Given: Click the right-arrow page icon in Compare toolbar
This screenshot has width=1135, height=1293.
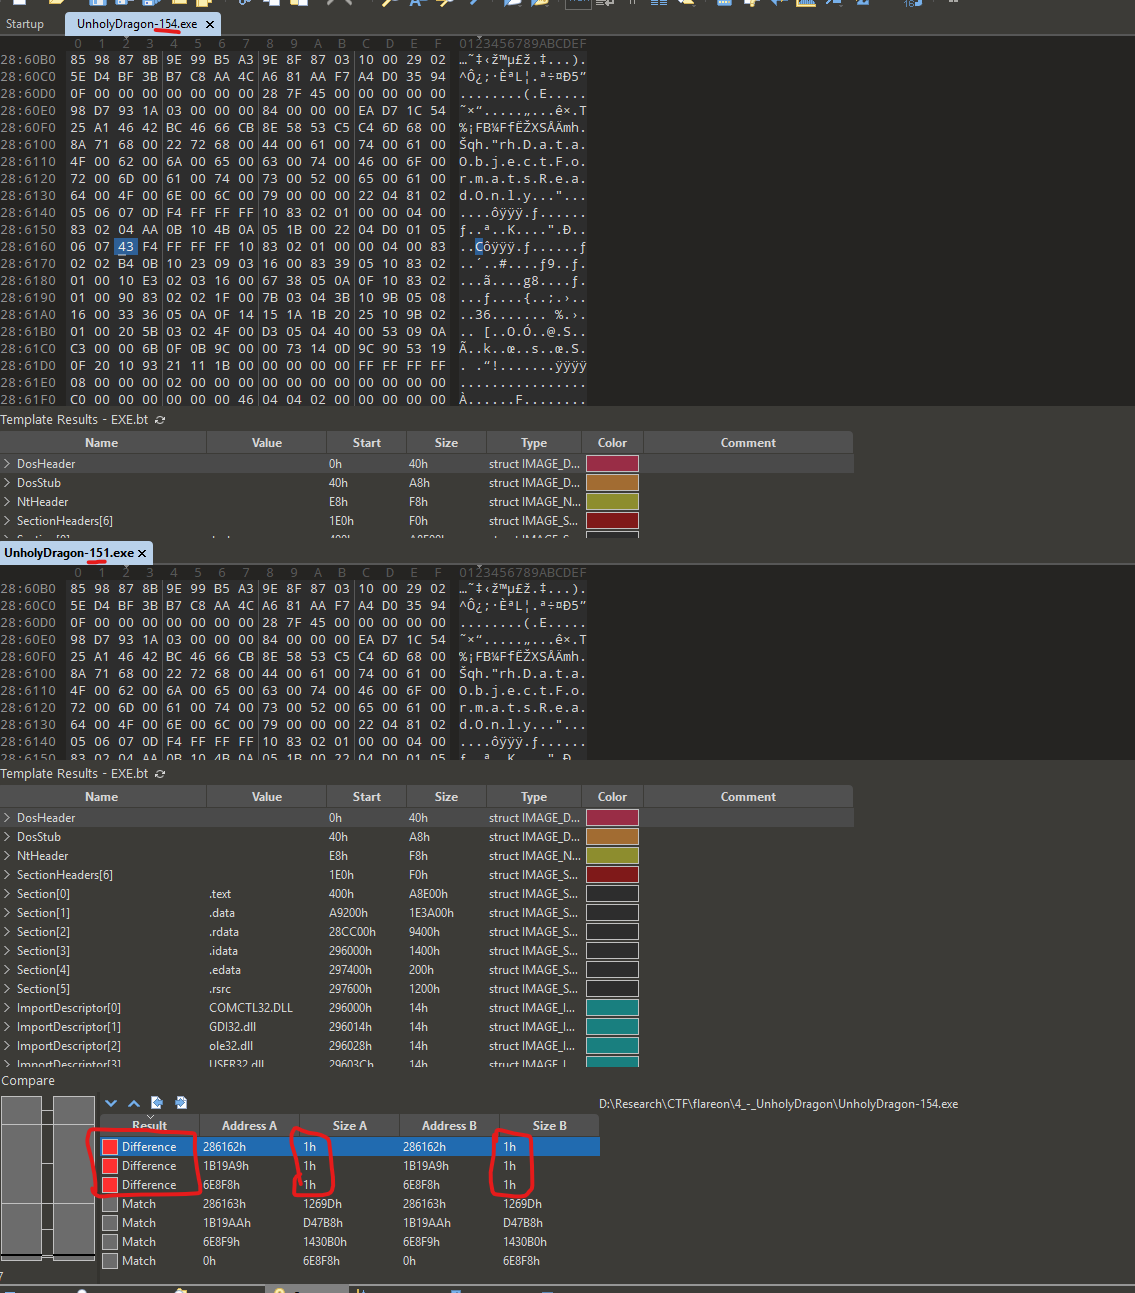Looking at the screenshot, I should (x=181, y=1103).
